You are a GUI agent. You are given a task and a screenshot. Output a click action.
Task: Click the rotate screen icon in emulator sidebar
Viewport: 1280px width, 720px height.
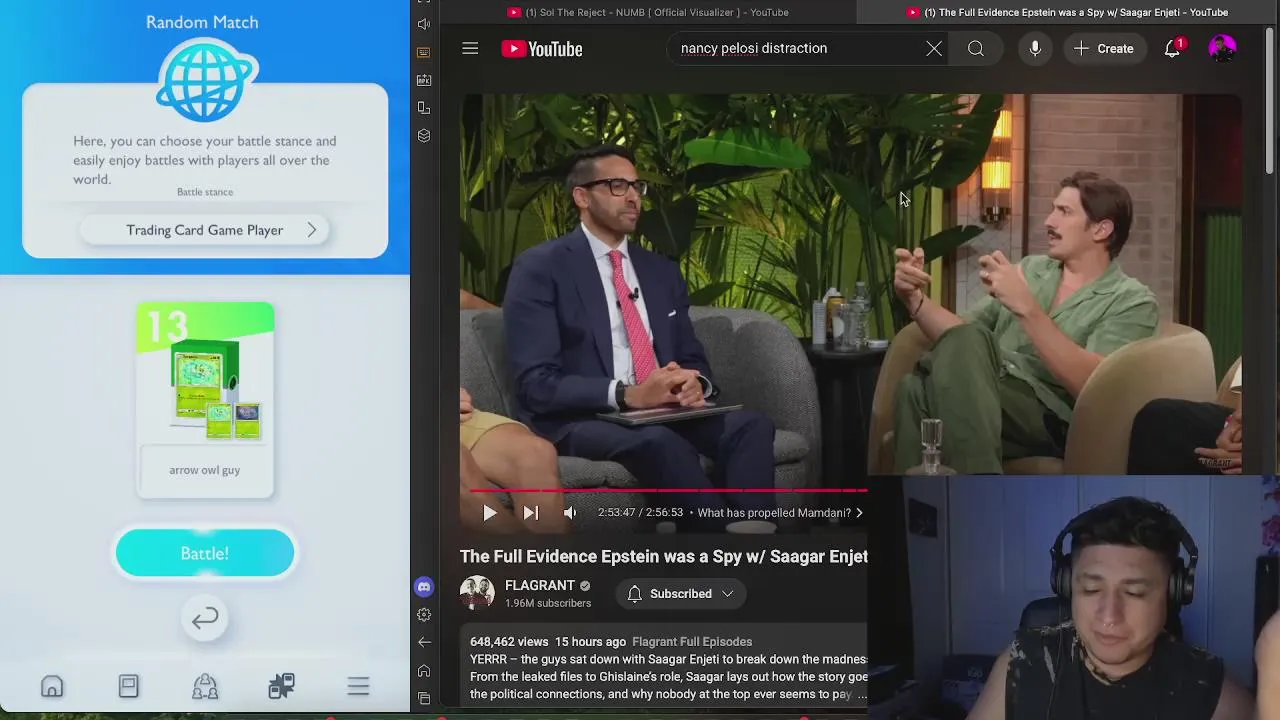click(x=424, y=108)
